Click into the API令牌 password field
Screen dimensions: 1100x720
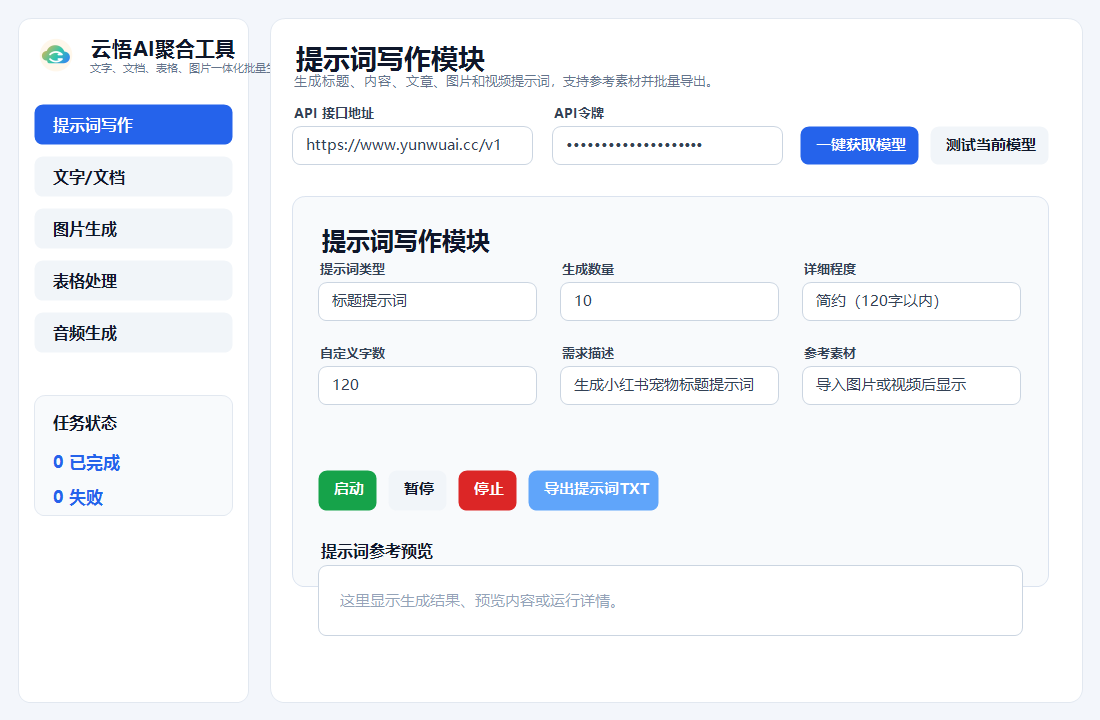tap(667, 145)
